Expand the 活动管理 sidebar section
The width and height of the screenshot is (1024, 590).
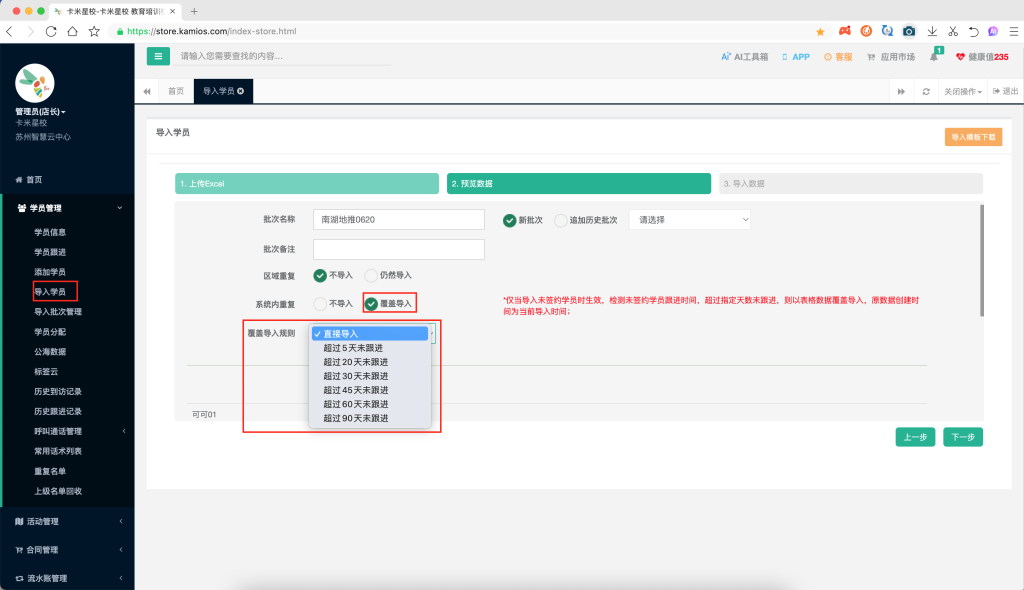pos(67,521)
